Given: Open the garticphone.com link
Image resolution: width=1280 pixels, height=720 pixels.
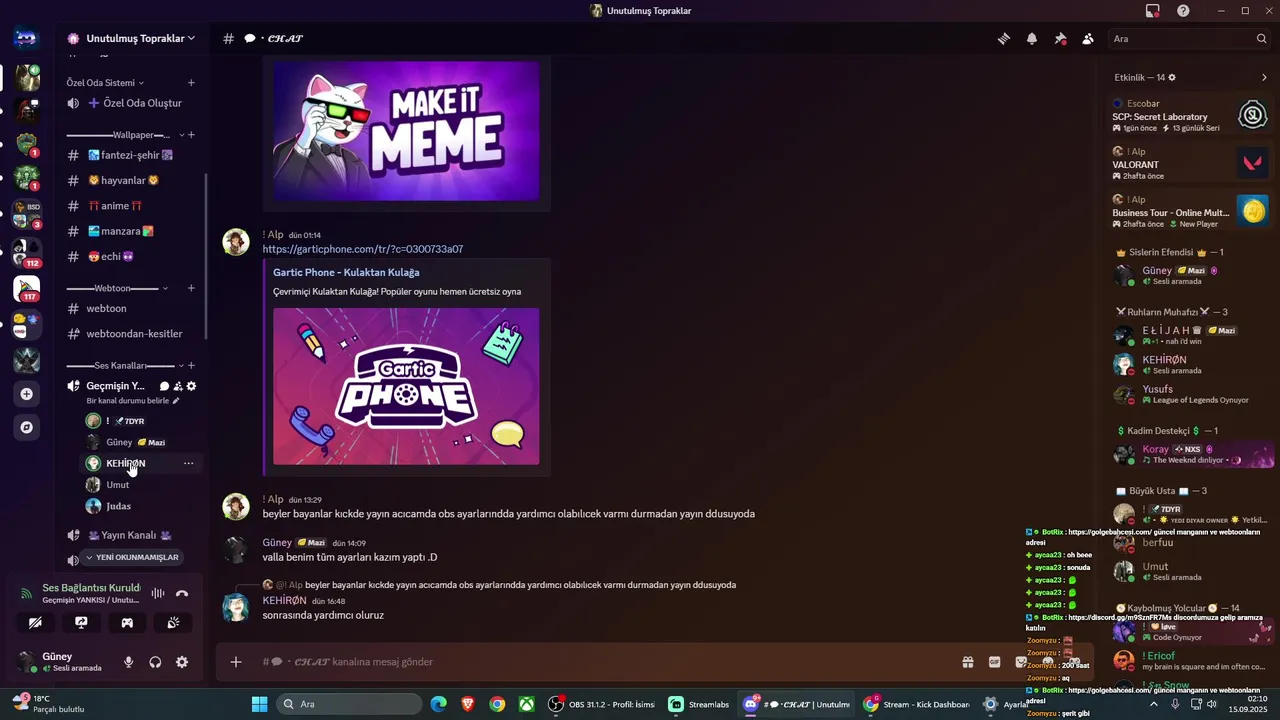Looking at the screenshot, I should (x=363, y=249).
